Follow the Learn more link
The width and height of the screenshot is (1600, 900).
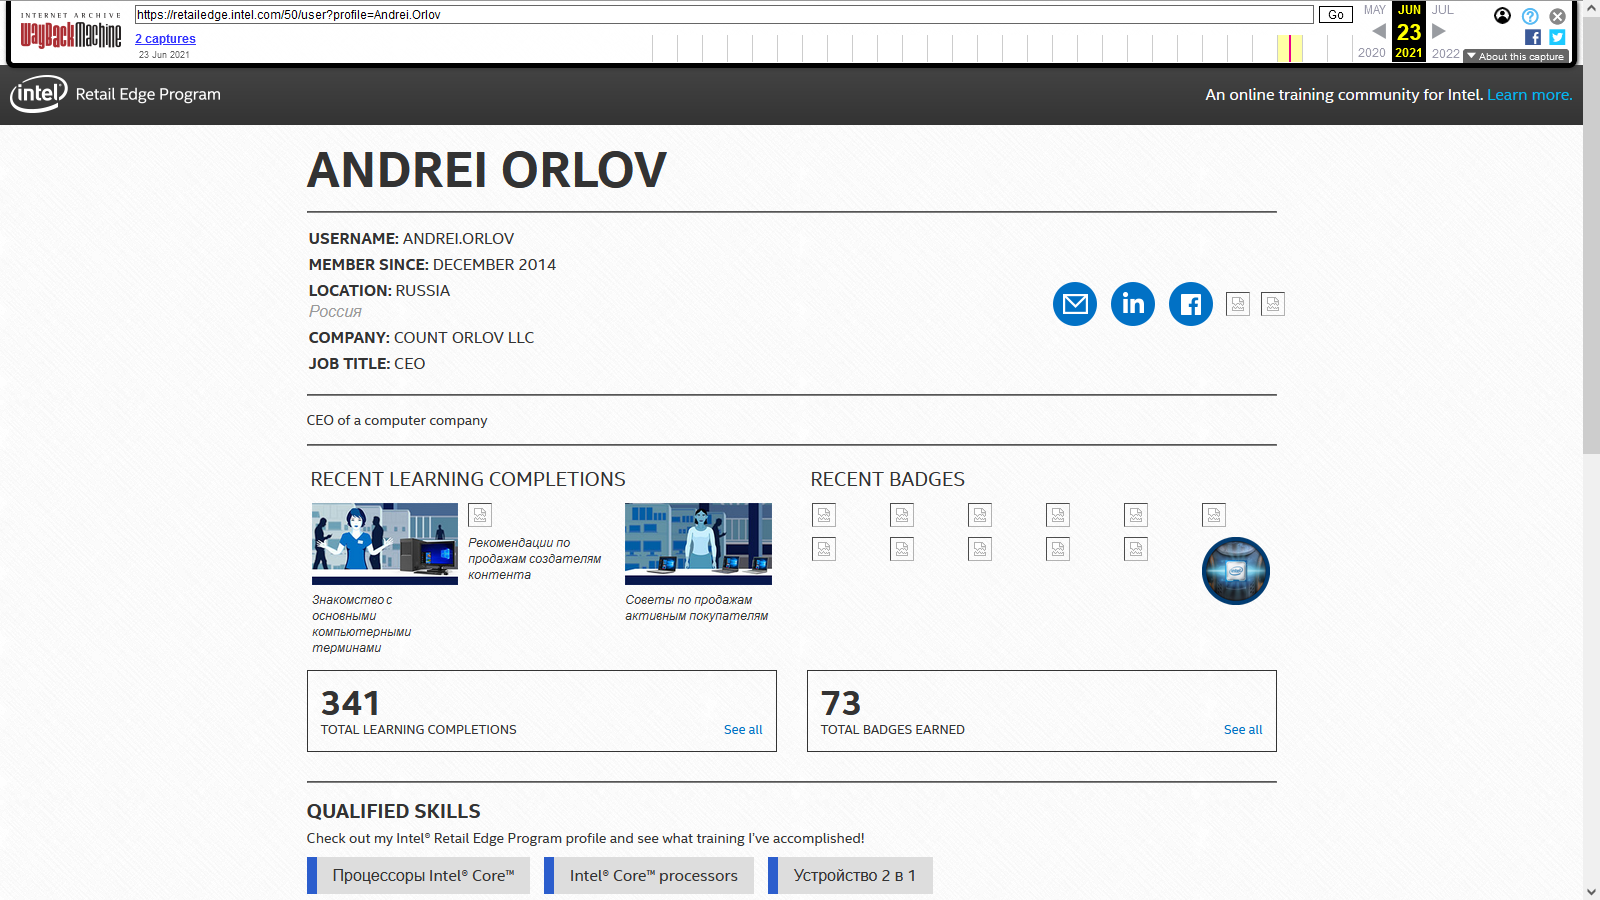(1529, 95)
